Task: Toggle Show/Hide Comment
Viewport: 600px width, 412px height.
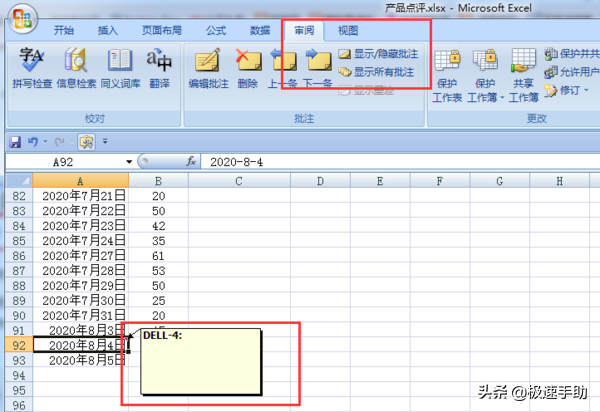Action: coord(378,54)
